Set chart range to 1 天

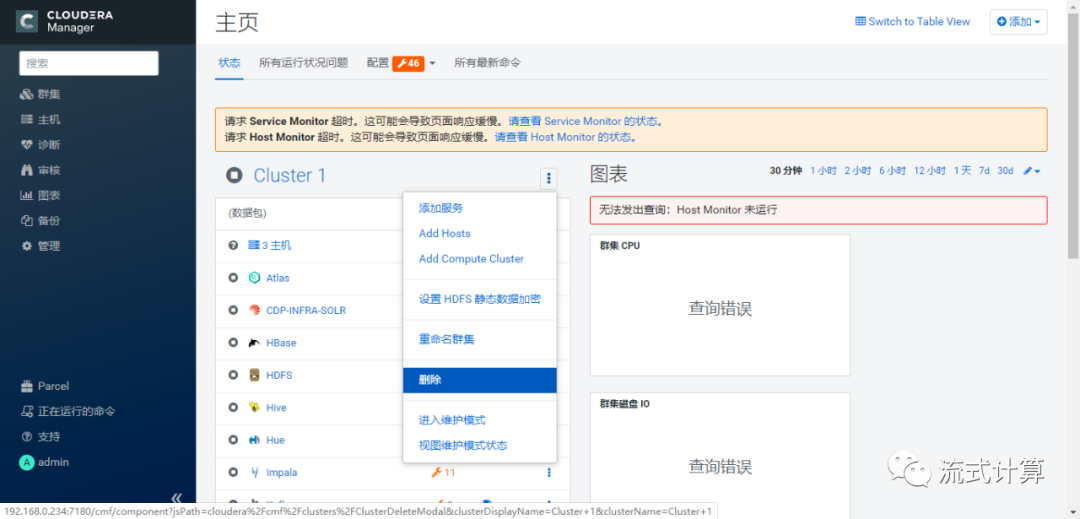(962, 171)
